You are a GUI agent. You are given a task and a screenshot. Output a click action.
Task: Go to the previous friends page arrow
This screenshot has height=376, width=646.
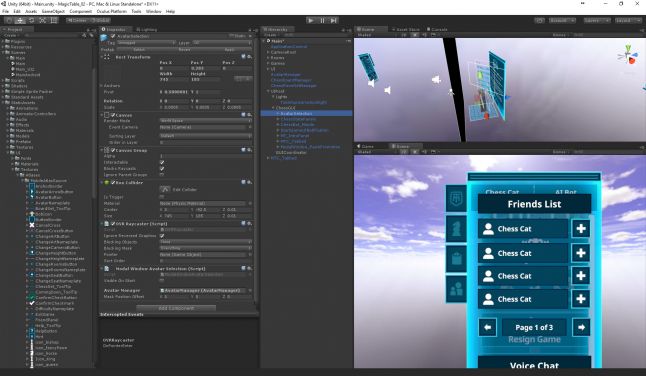click(487, 327)
